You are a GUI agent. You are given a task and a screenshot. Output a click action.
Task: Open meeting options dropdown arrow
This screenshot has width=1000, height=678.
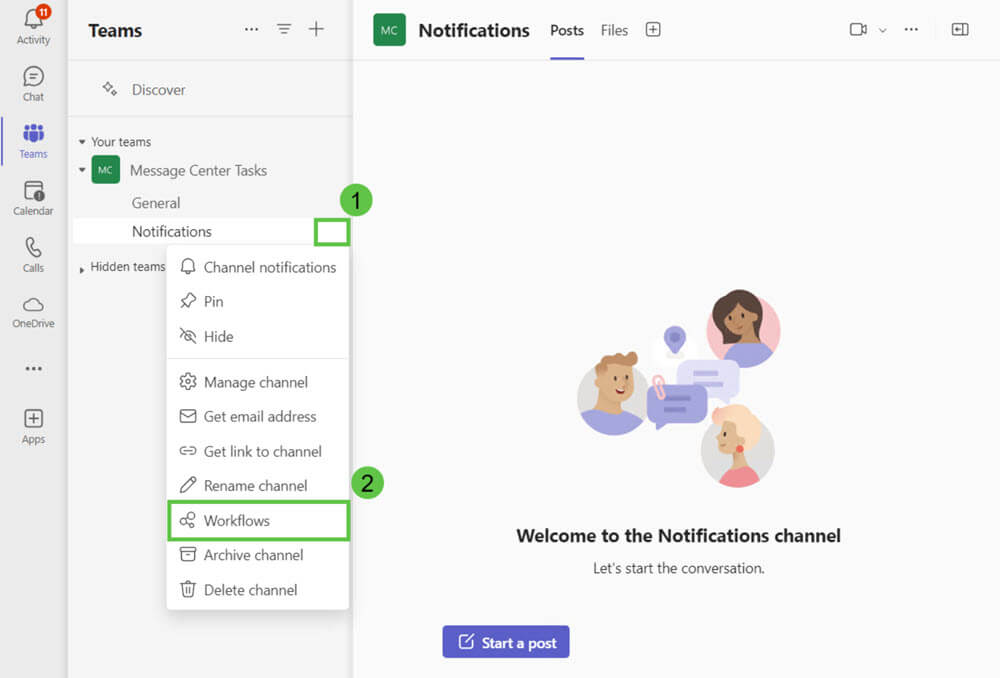click(883, 30)
